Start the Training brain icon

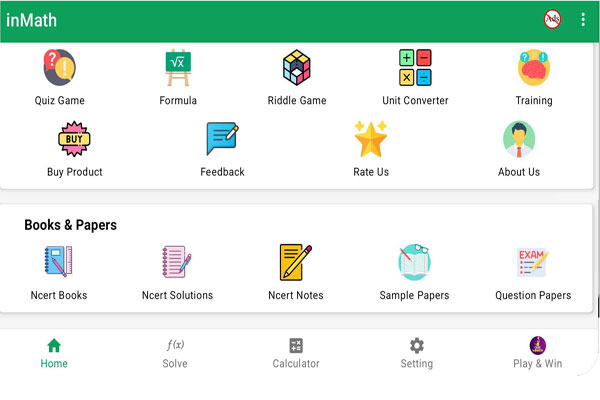[533, 68]
